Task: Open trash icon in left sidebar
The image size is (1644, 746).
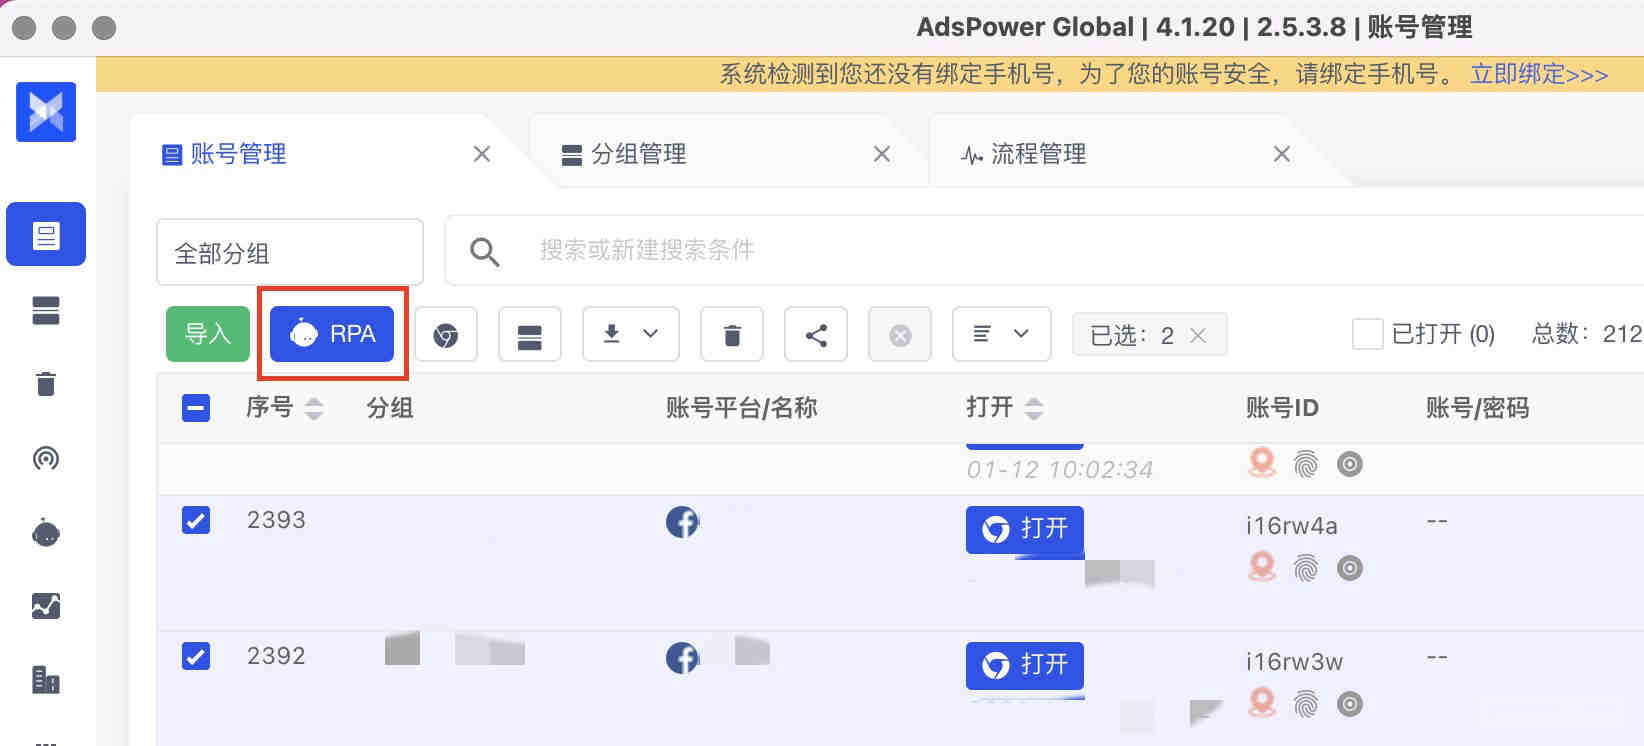Action: (46, 384)
